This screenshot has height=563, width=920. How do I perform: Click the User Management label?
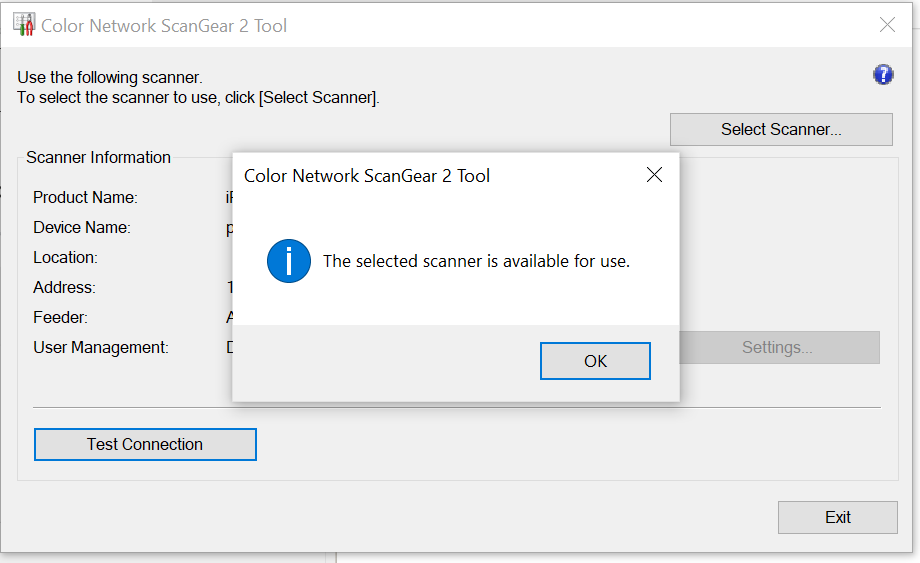pyautogui.click(x=100, y=347)
